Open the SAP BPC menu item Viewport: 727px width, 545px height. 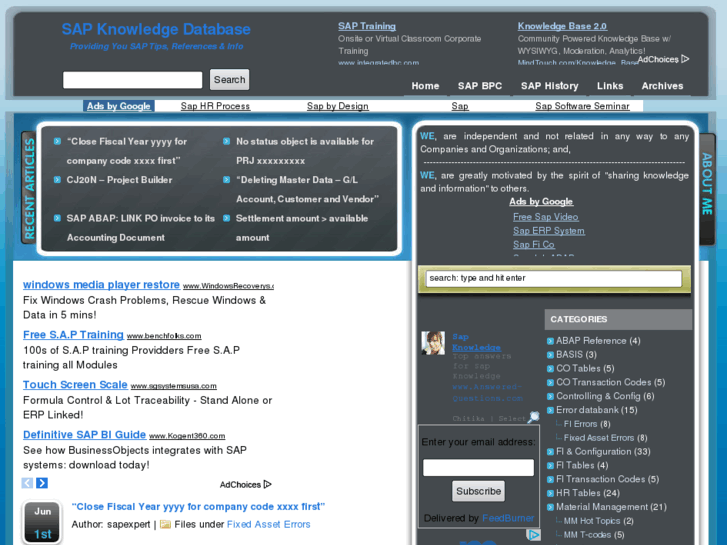point(480,86)
